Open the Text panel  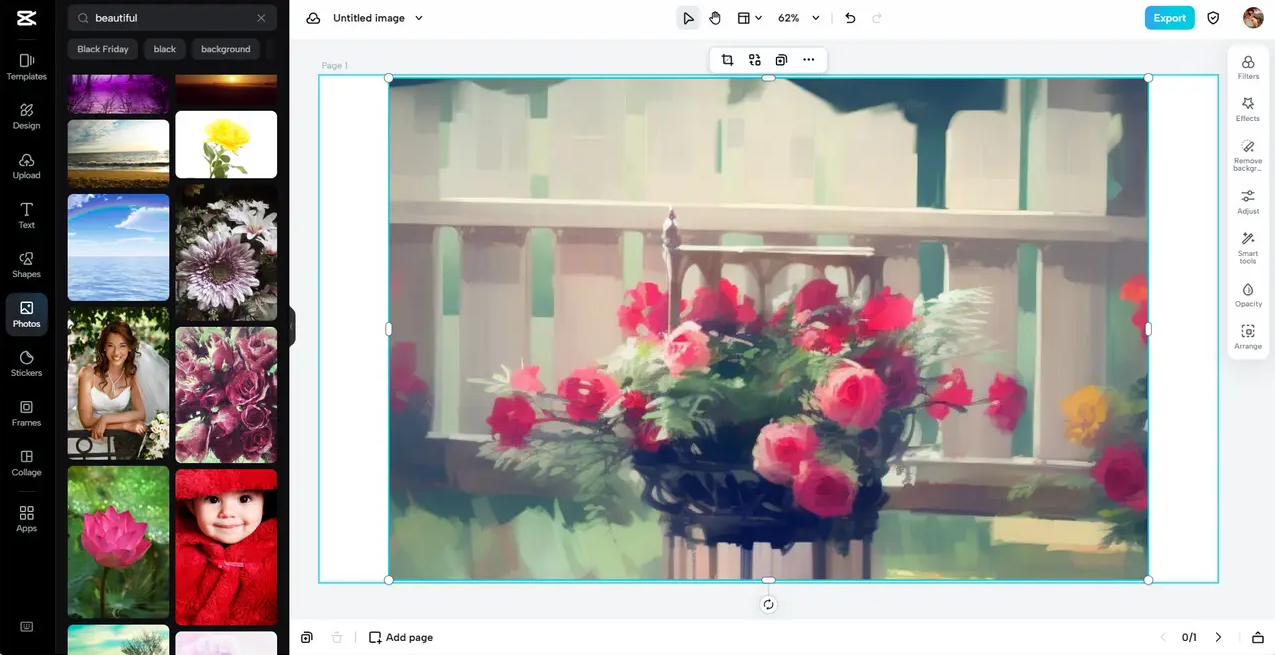coord(26,215)
